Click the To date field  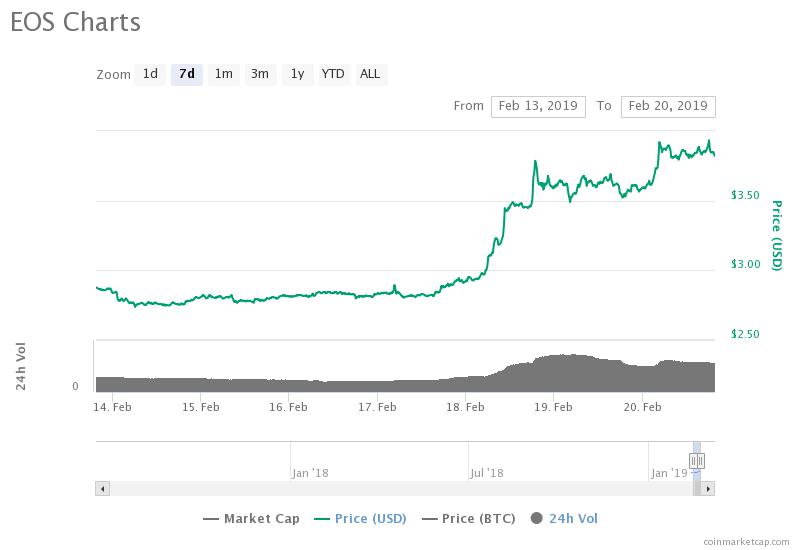coord(668,107)
